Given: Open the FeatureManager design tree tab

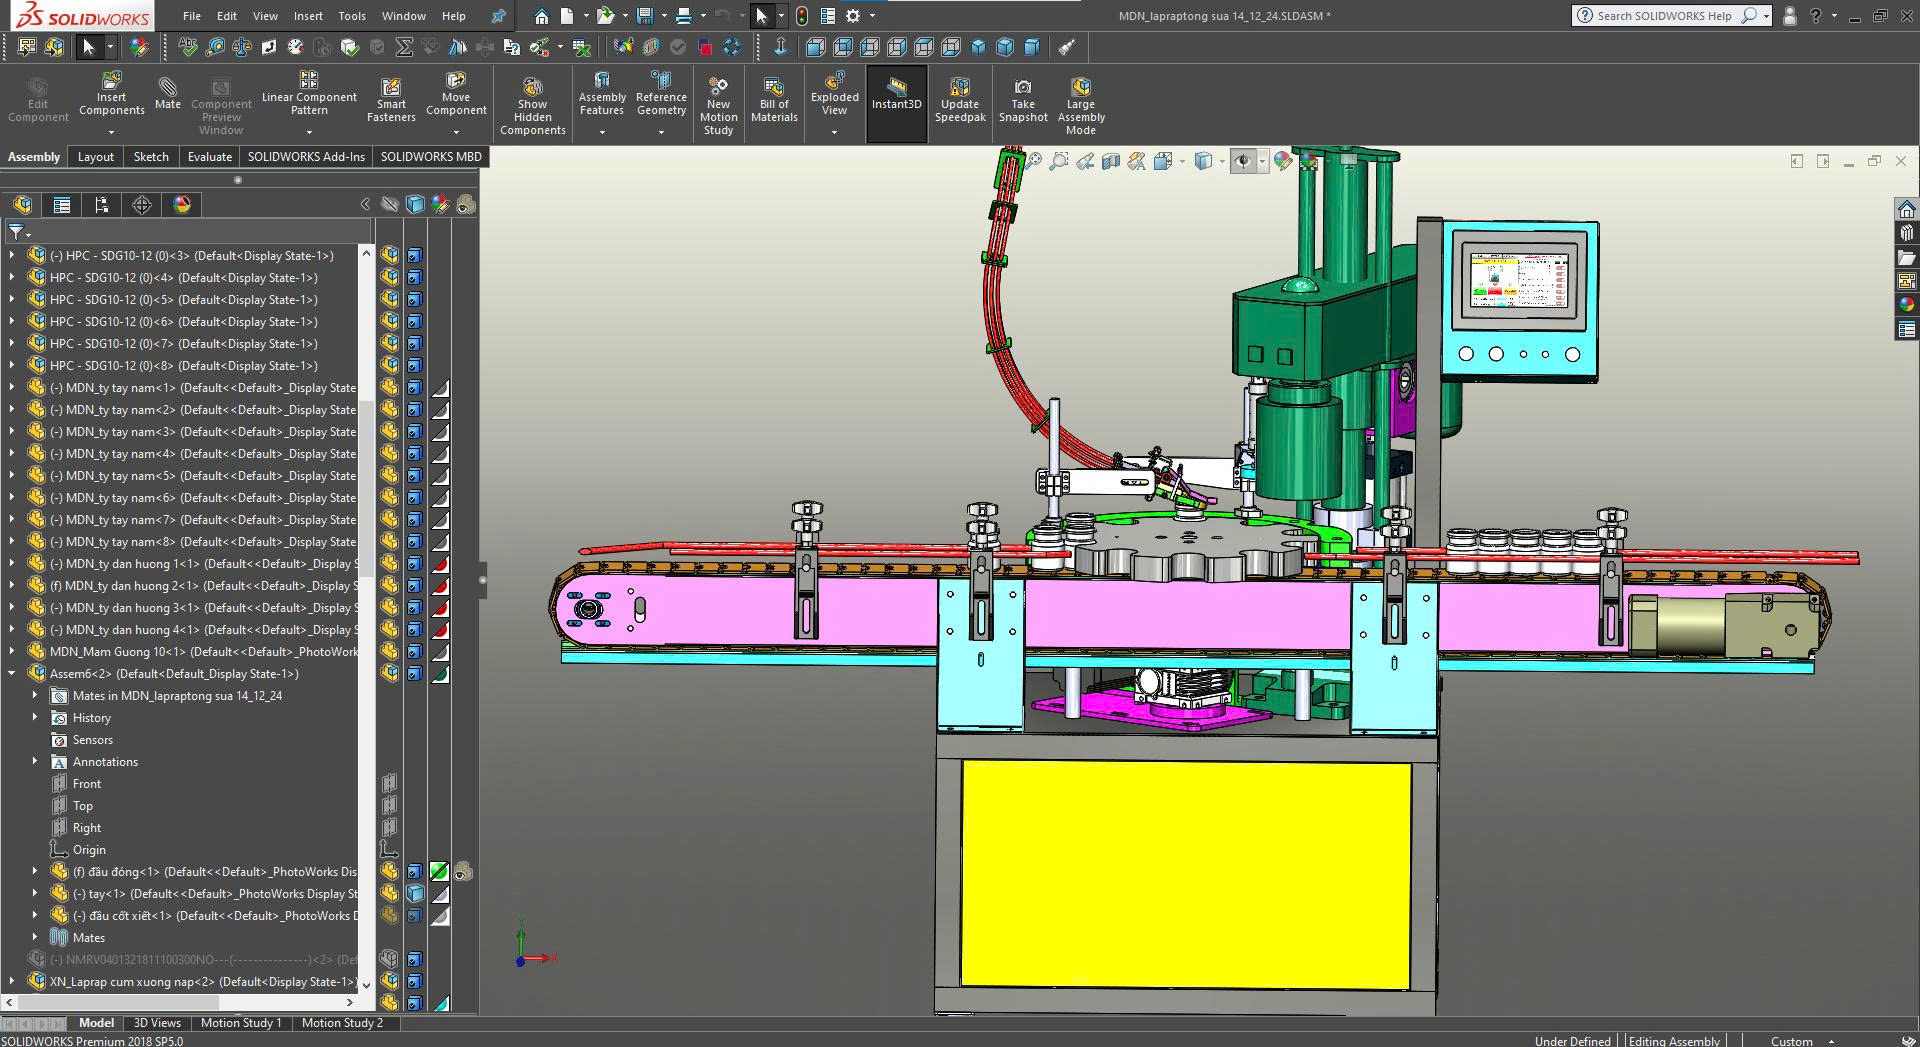Looking at the screenshot, I should pyautogui.click(x=23, y=205).
